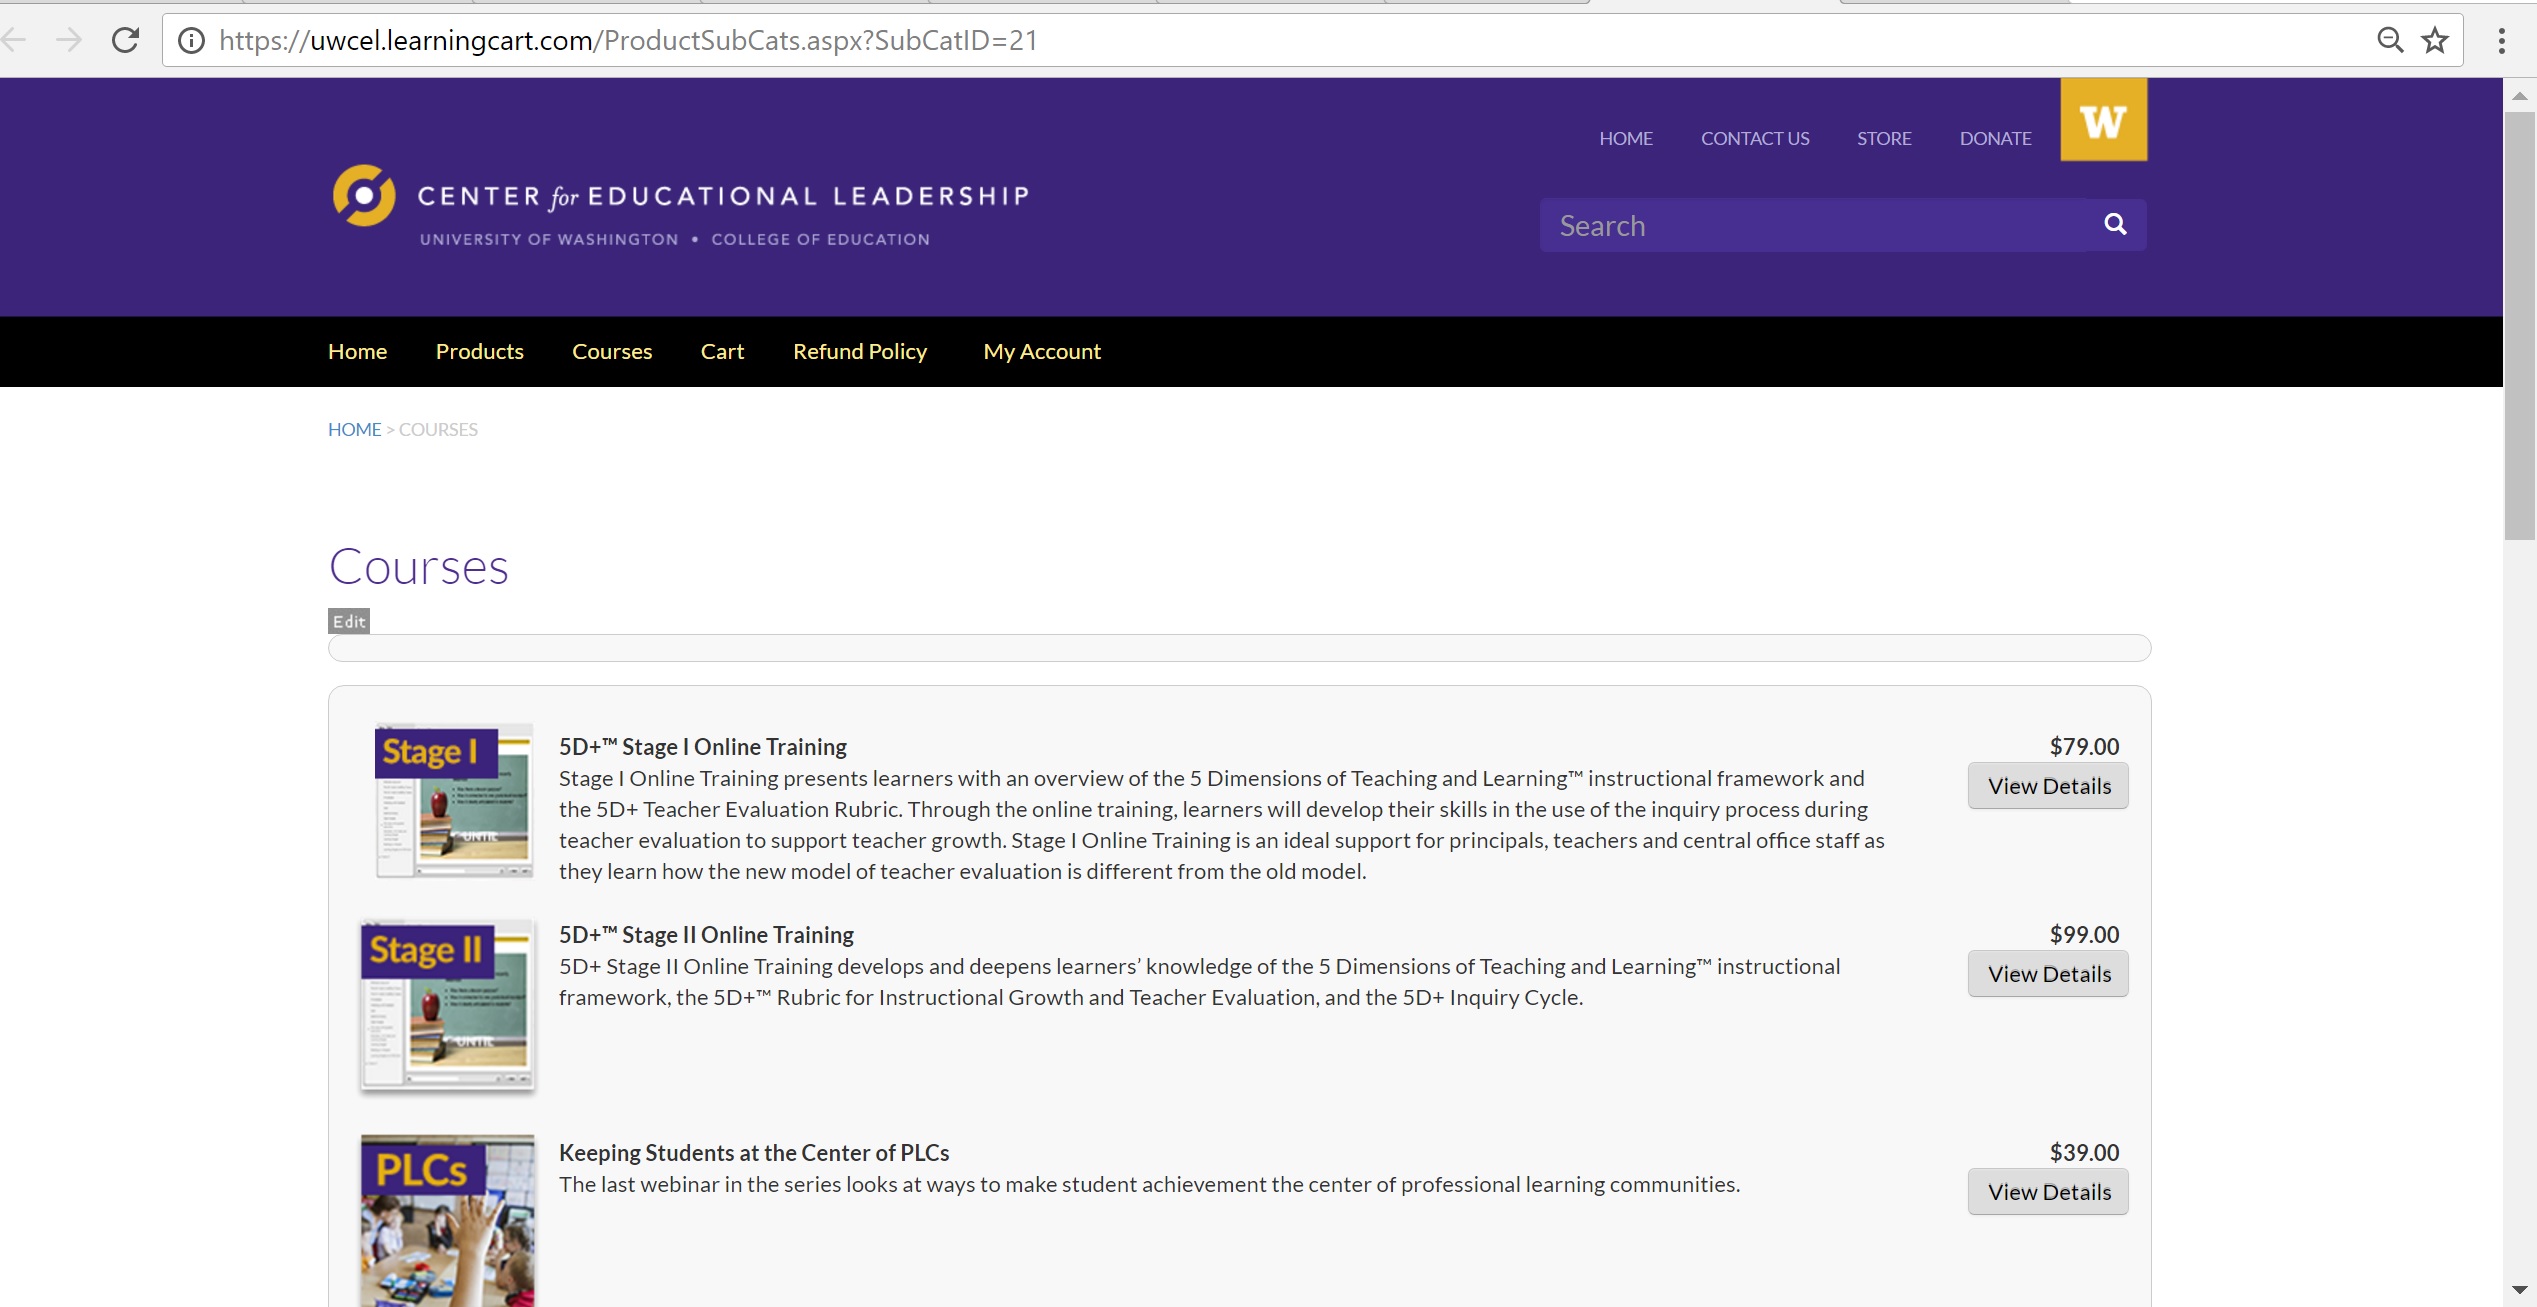Open the Refund Policy navigation item
Viewport: 2537px width, 1307px height.
859,351
